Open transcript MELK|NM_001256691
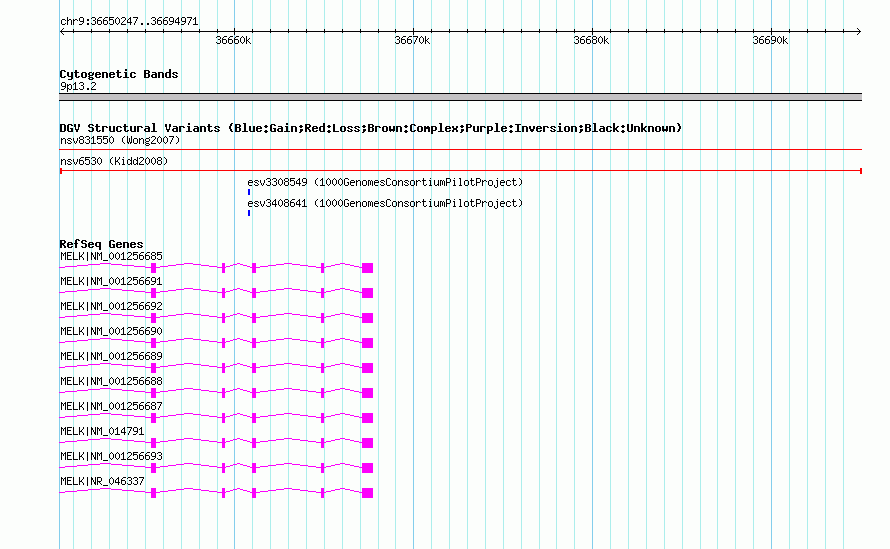Image resolution: width=890 pixels, height=549 pixels. pos(111,282)
